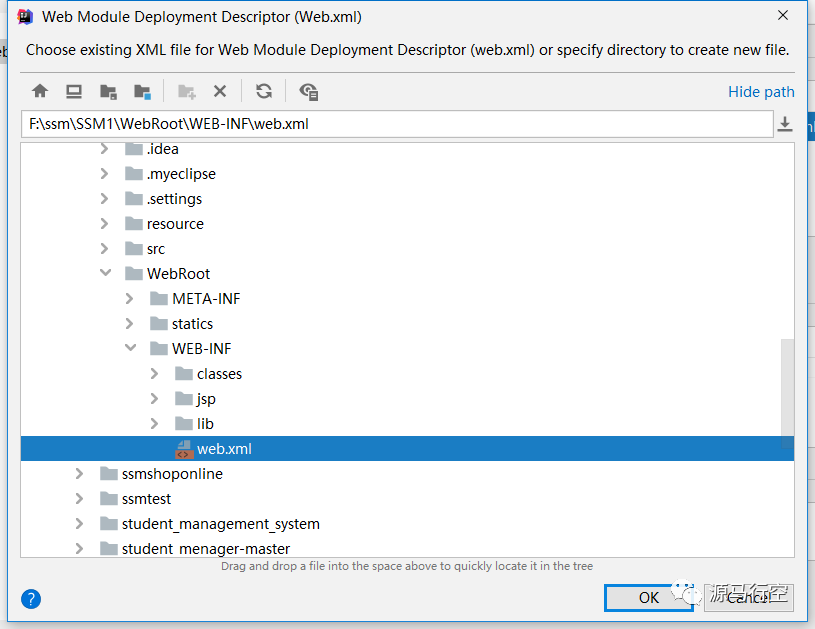
Task: Go to the module directory
Action: [142, 91]
